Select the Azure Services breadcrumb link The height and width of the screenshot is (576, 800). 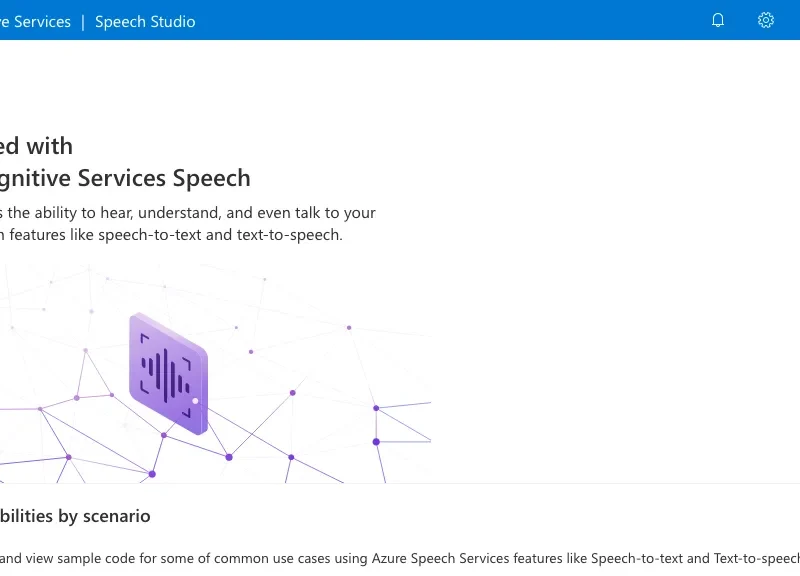(x=35, y=20)
